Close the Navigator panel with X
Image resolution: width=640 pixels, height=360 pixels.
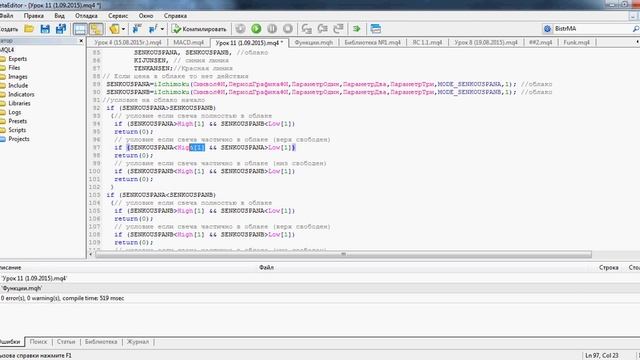click(81, 41)
